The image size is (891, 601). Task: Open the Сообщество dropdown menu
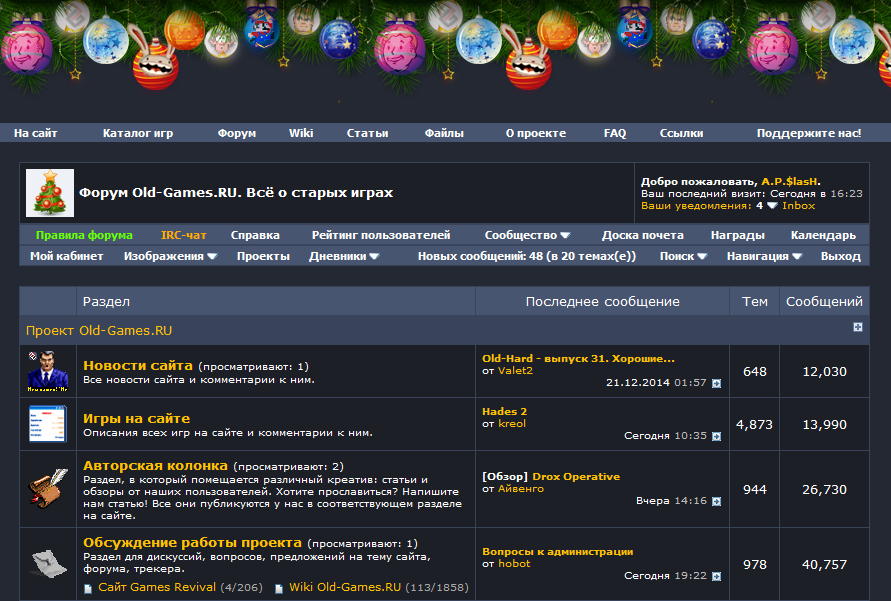coord(527,235)
